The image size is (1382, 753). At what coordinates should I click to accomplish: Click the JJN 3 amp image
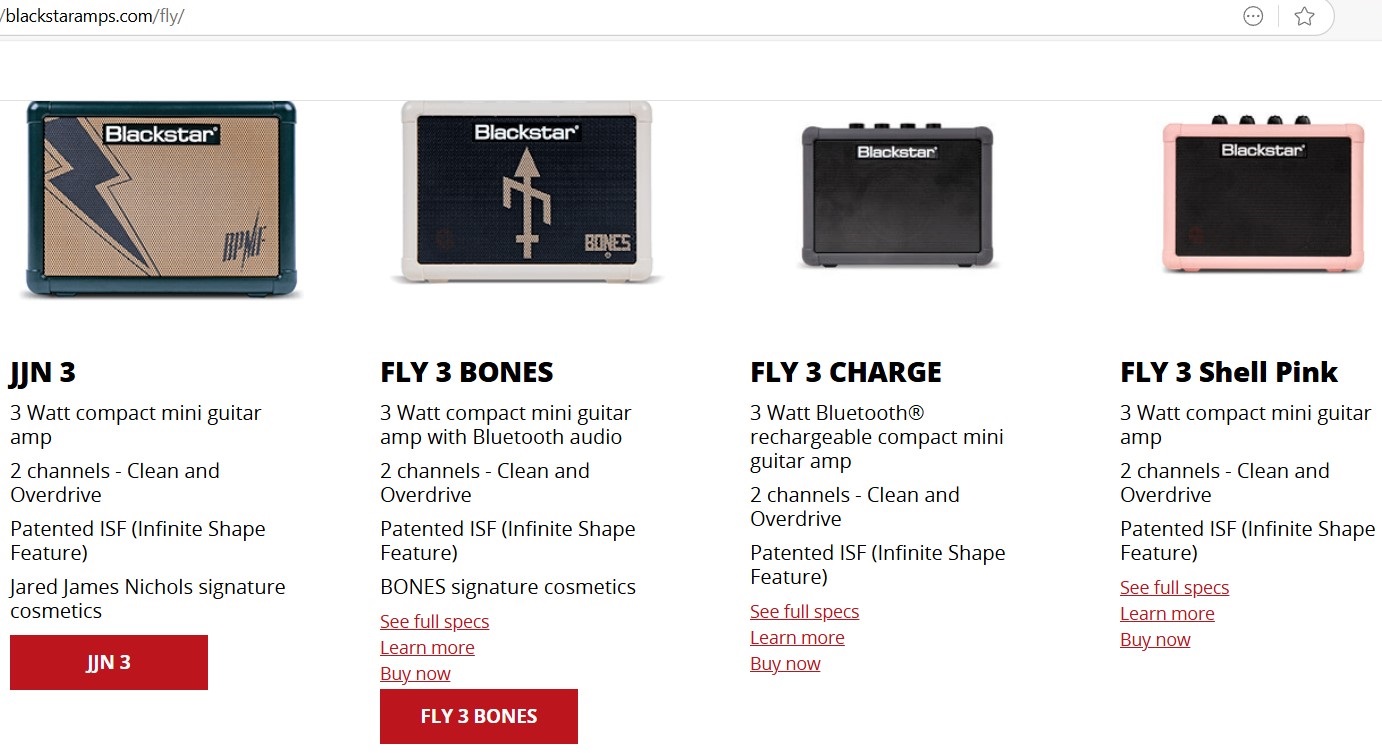tap(161, 199)
